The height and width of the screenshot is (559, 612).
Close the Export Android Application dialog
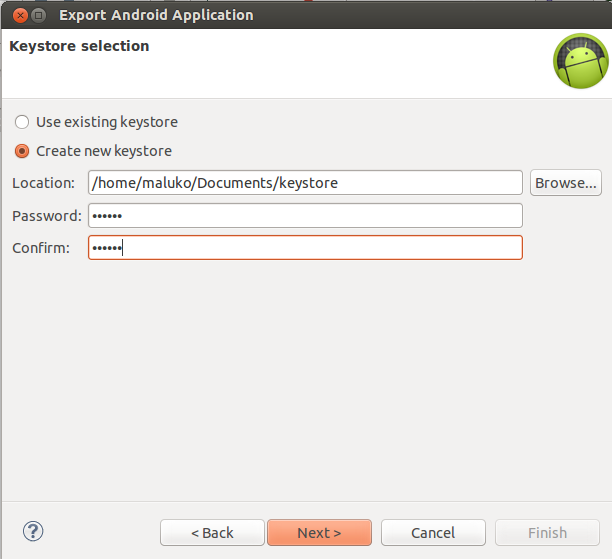click(x=20, y=16)
